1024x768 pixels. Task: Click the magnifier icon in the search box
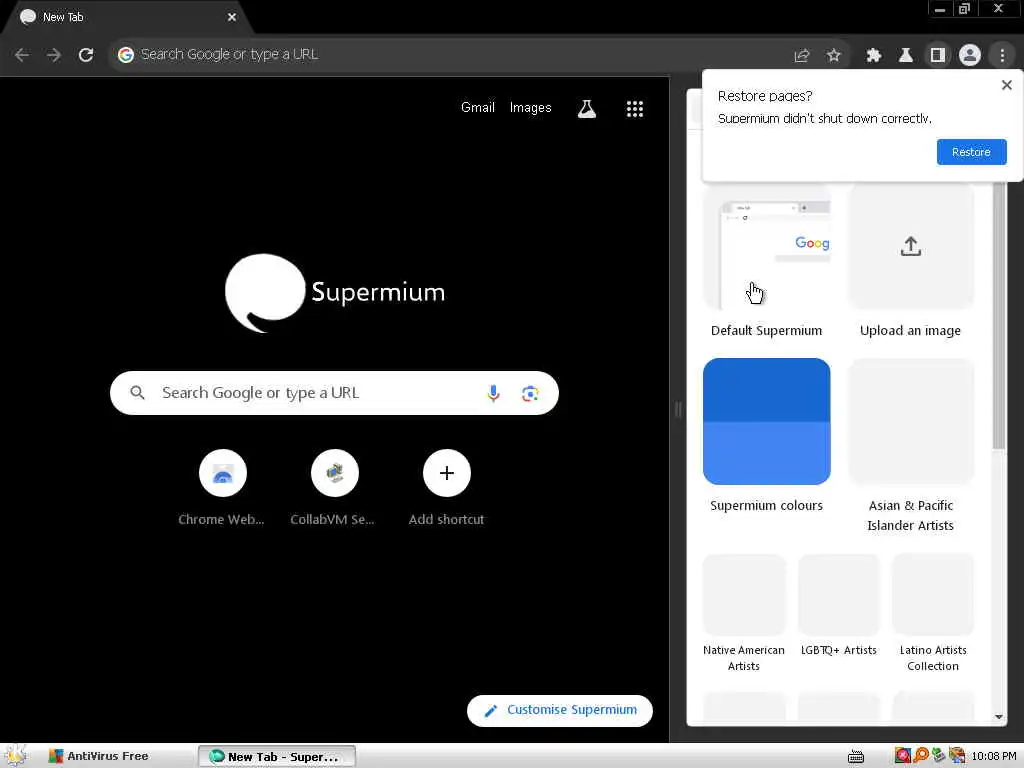pos(137,392)
